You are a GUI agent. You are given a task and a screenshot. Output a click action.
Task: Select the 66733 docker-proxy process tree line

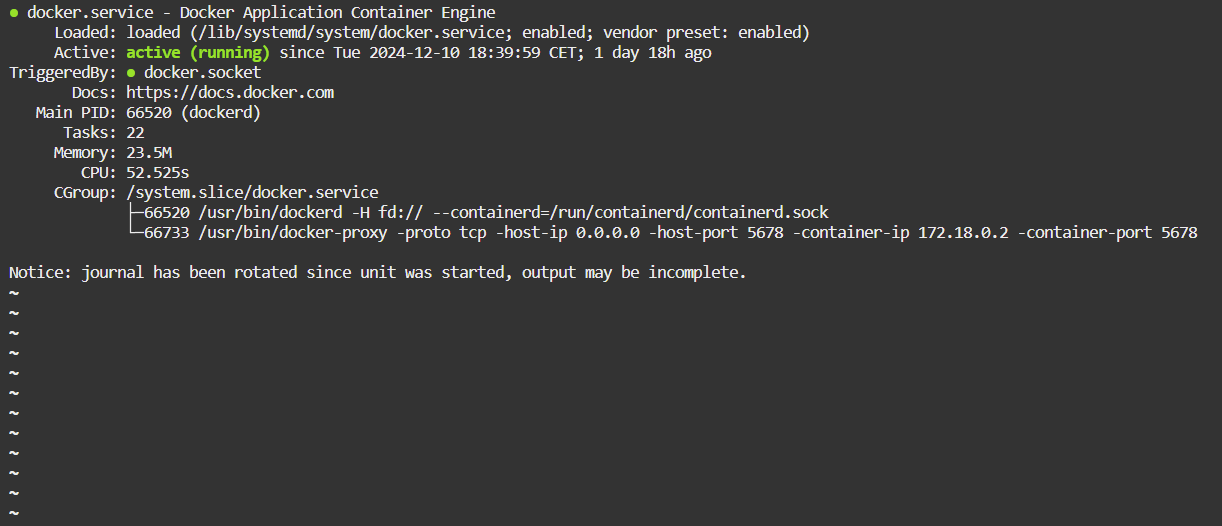click(x=670, y=233)
